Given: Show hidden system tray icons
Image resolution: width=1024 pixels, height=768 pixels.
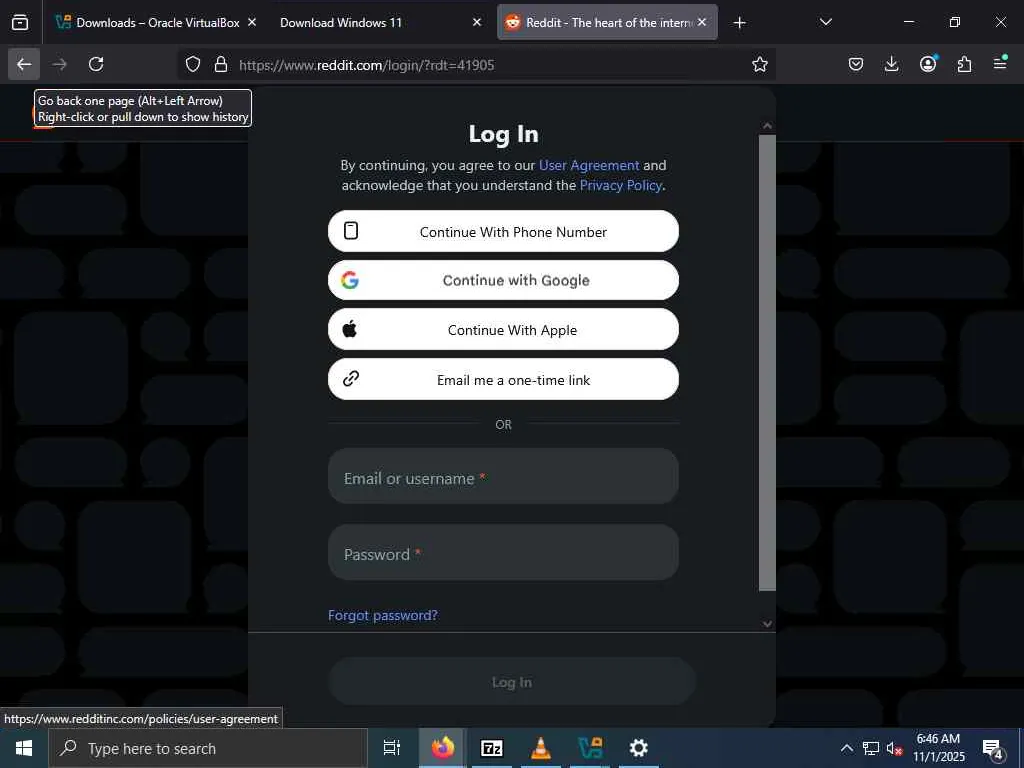Looking at the screenshot, I should pyautogui.click(x=846, y=748).
